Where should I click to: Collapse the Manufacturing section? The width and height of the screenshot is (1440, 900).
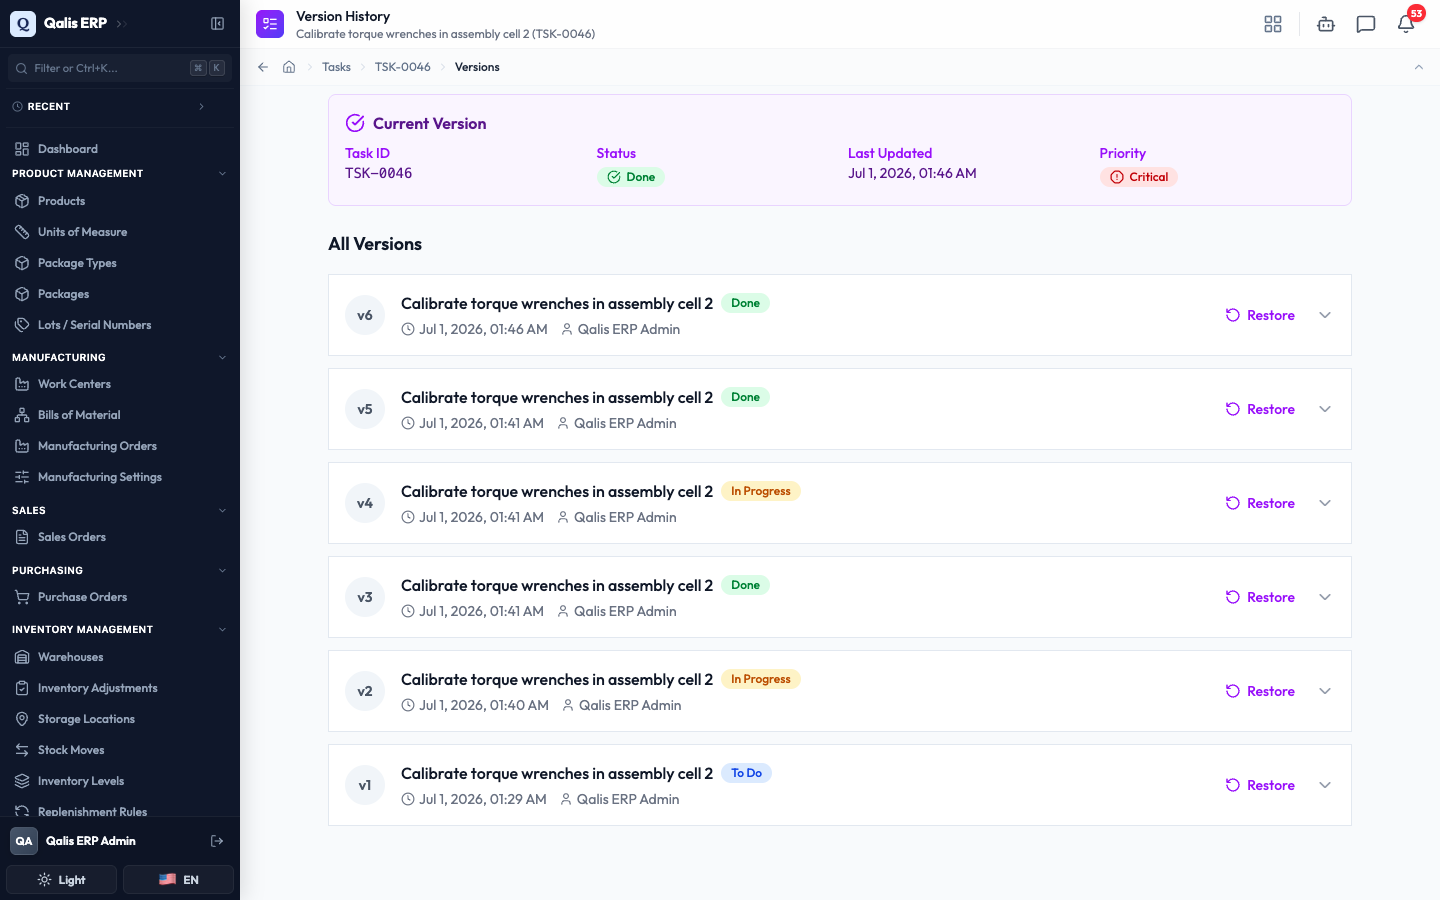point(222,357)
